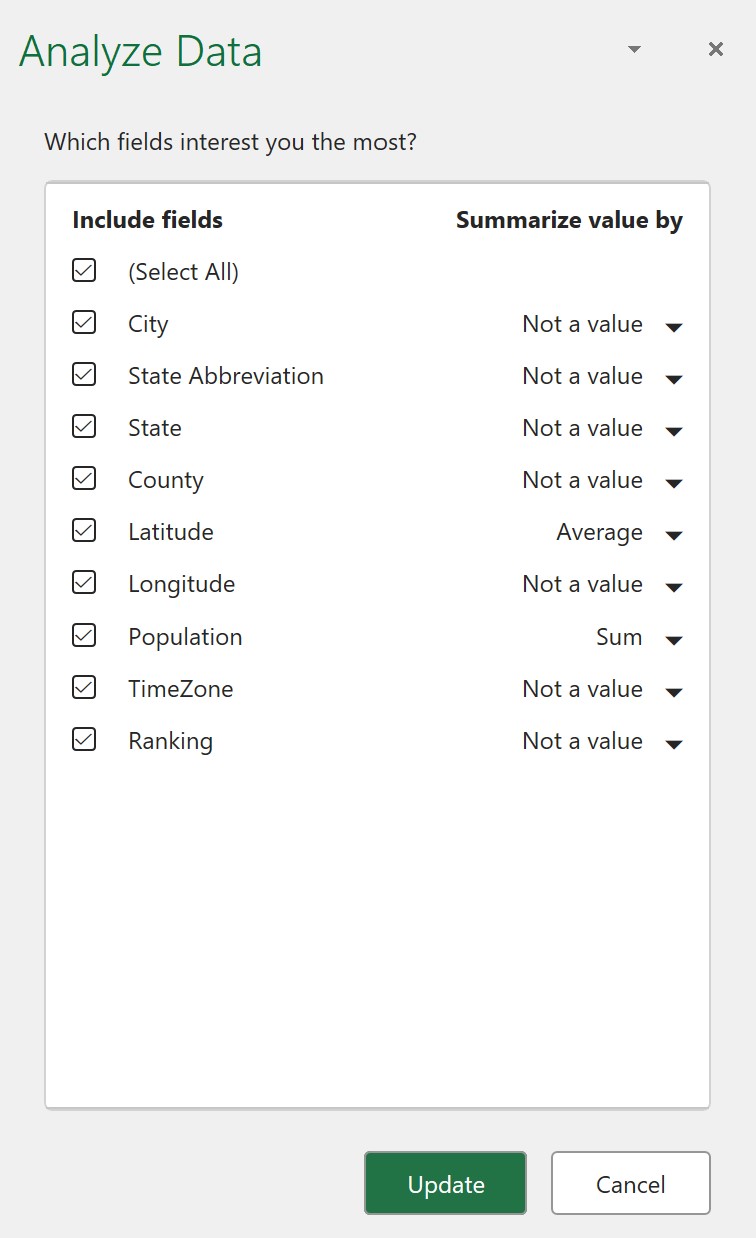756x1238 pixels.
Task: Deselect the Longitude field
Action: pos(84,582)
